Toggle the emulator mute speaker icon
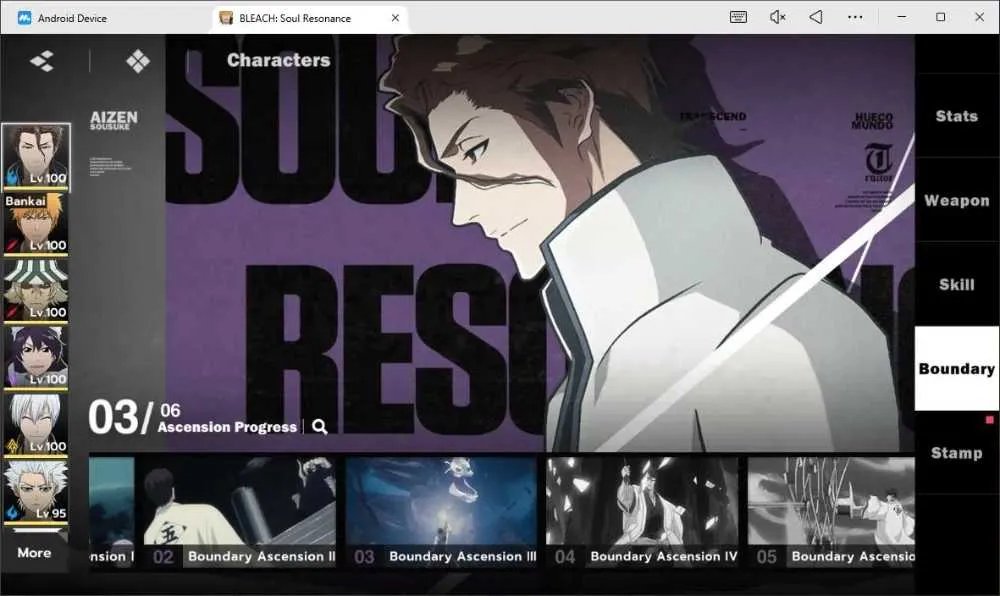The height and width of the screenshot is (596, 1000). click(x=777, y=17)
